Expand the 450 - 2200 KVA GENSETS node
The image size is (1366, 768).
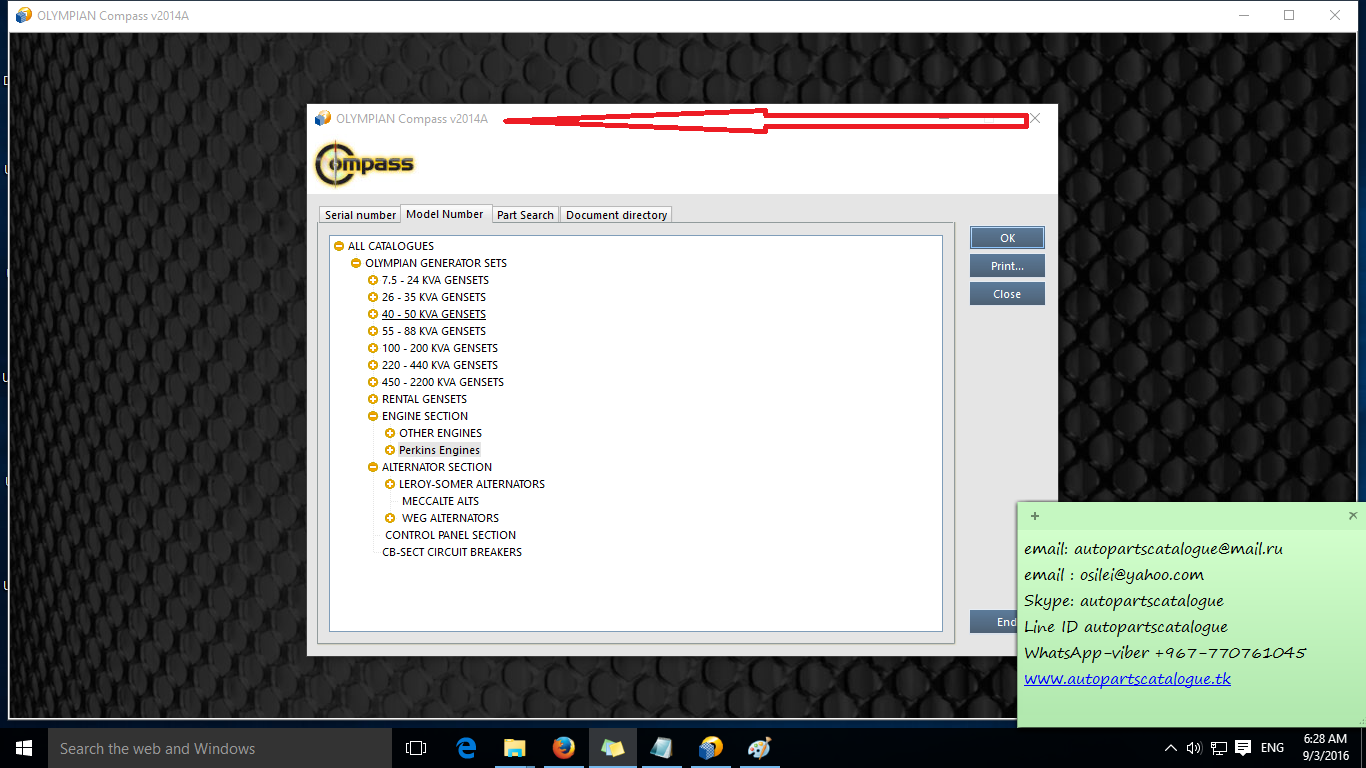pos(373,382)
